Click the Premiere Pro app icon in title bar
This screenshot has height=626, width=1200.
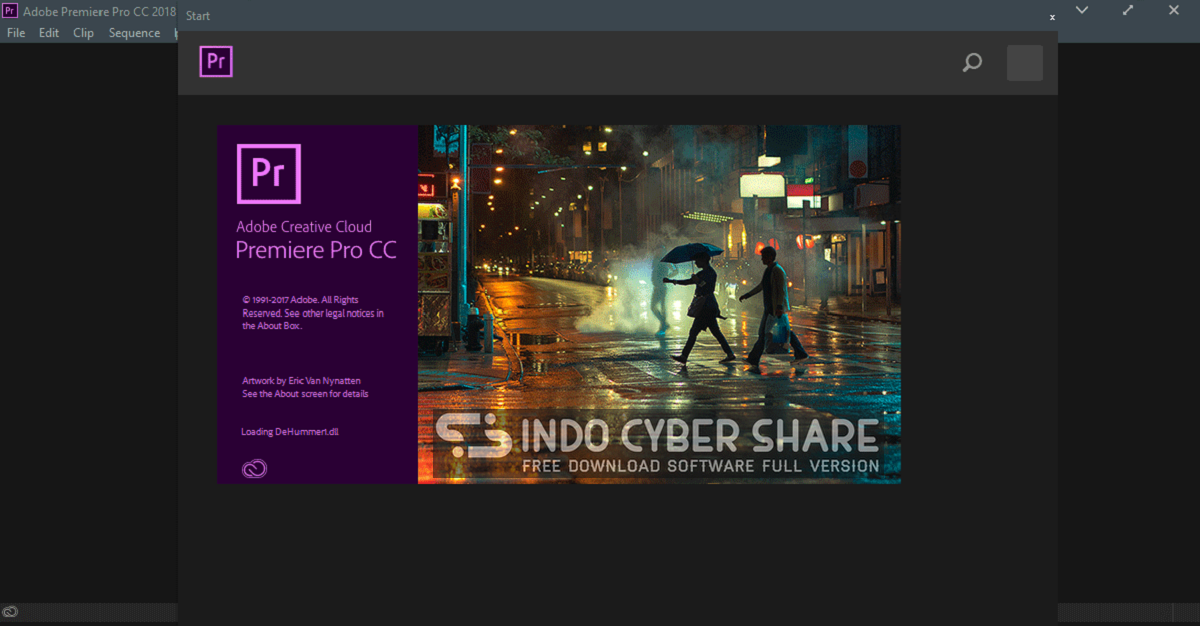pyautogui.click(x=10, y=10)
